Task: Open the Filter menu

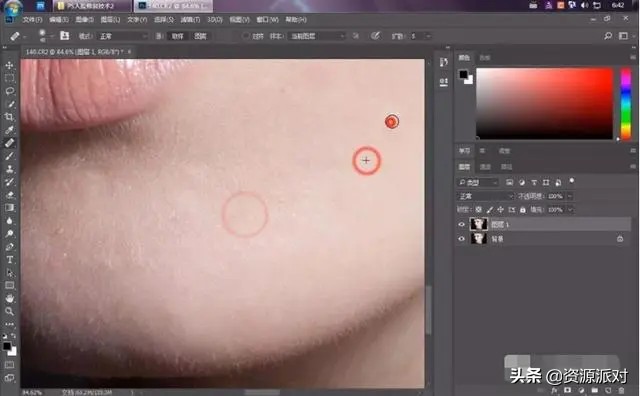Action: click(x=190, y=20)
